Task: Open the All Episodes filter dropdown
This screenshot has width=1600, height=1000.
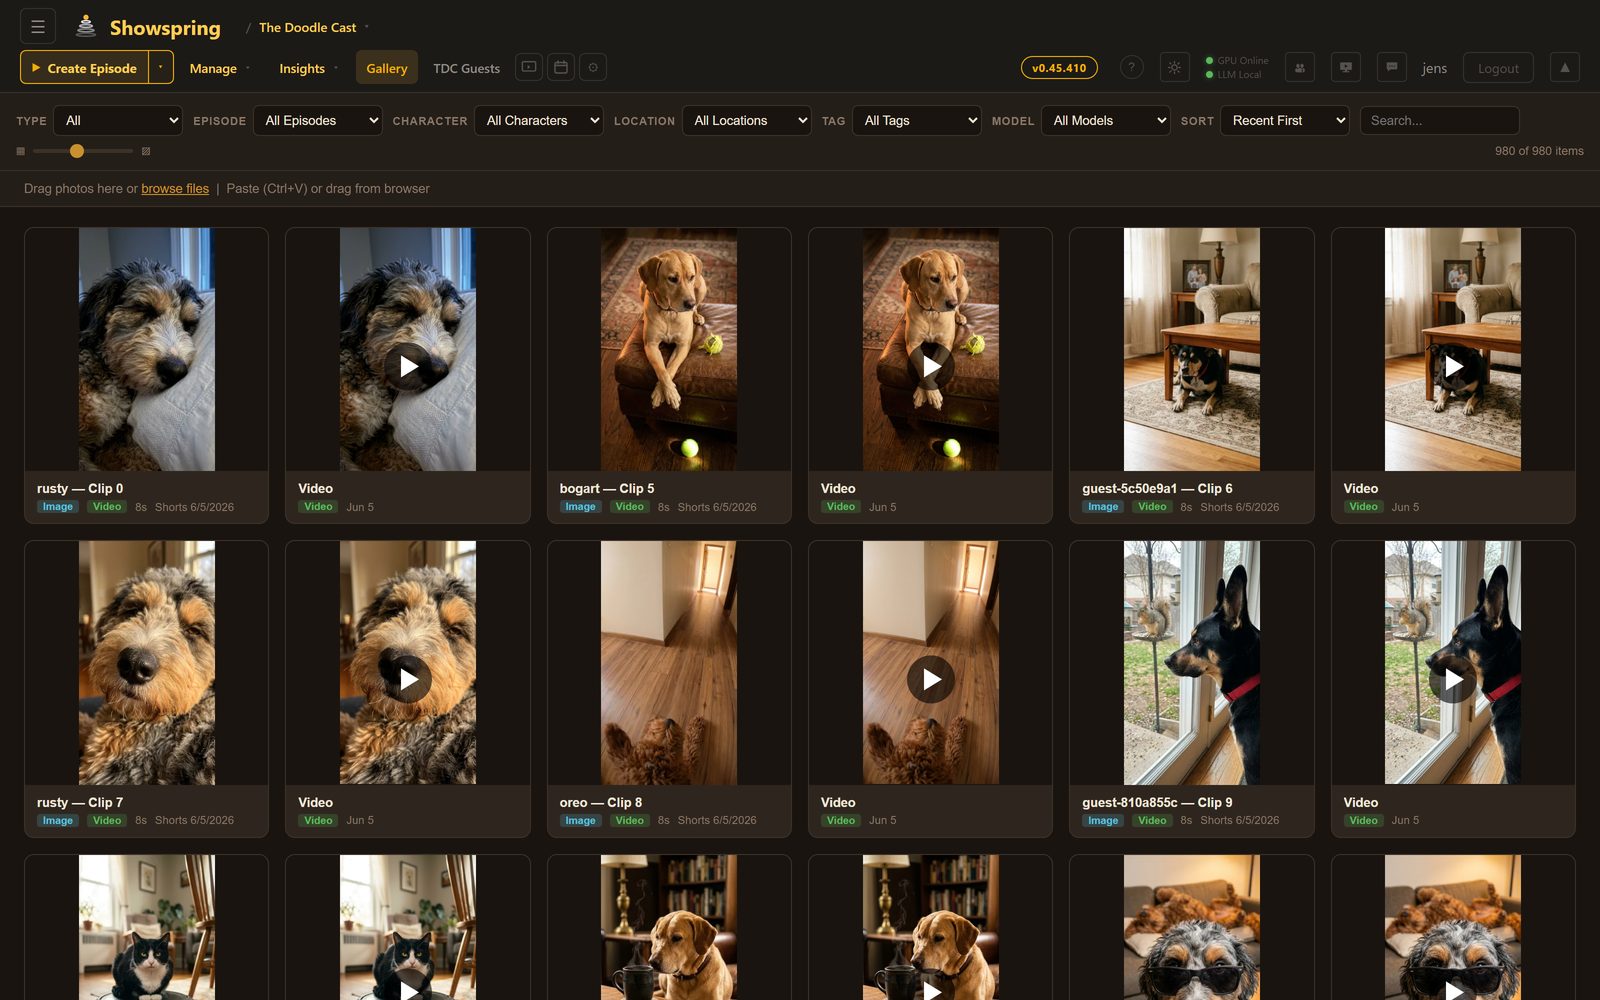Action: click(x=318, y=120)
